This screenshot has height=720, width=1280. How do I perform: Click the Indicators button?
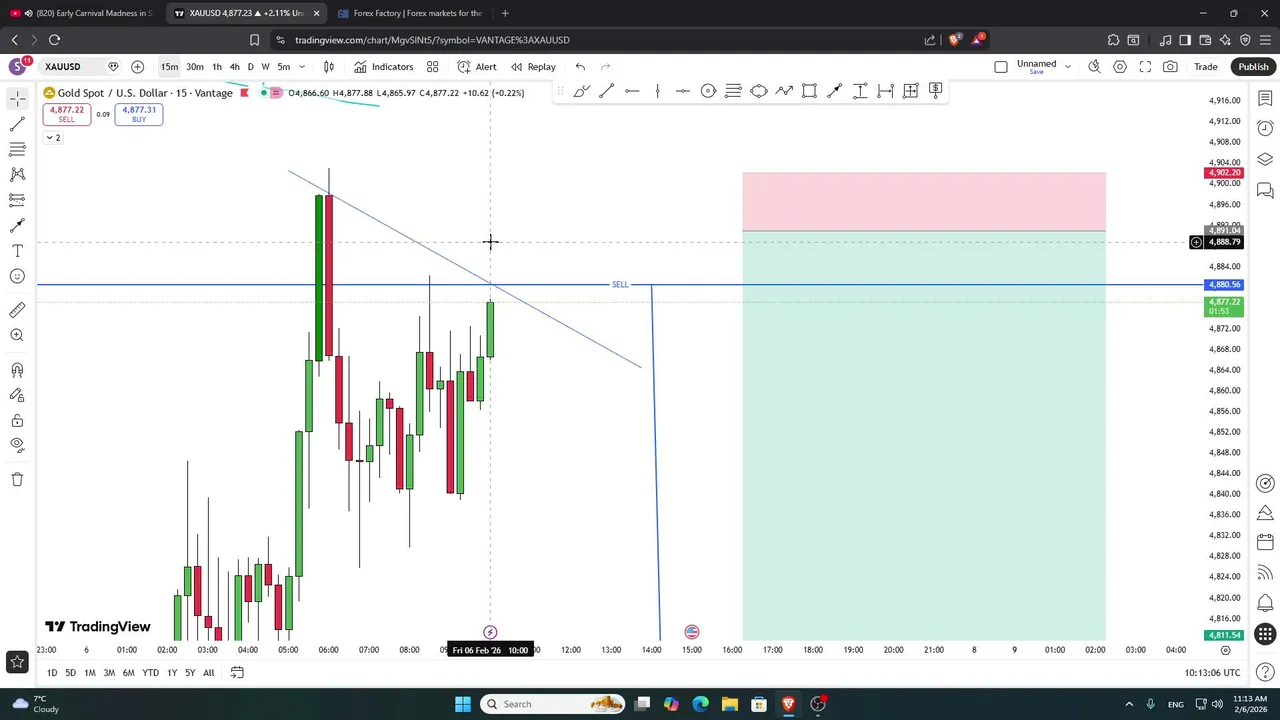(383, 67)
